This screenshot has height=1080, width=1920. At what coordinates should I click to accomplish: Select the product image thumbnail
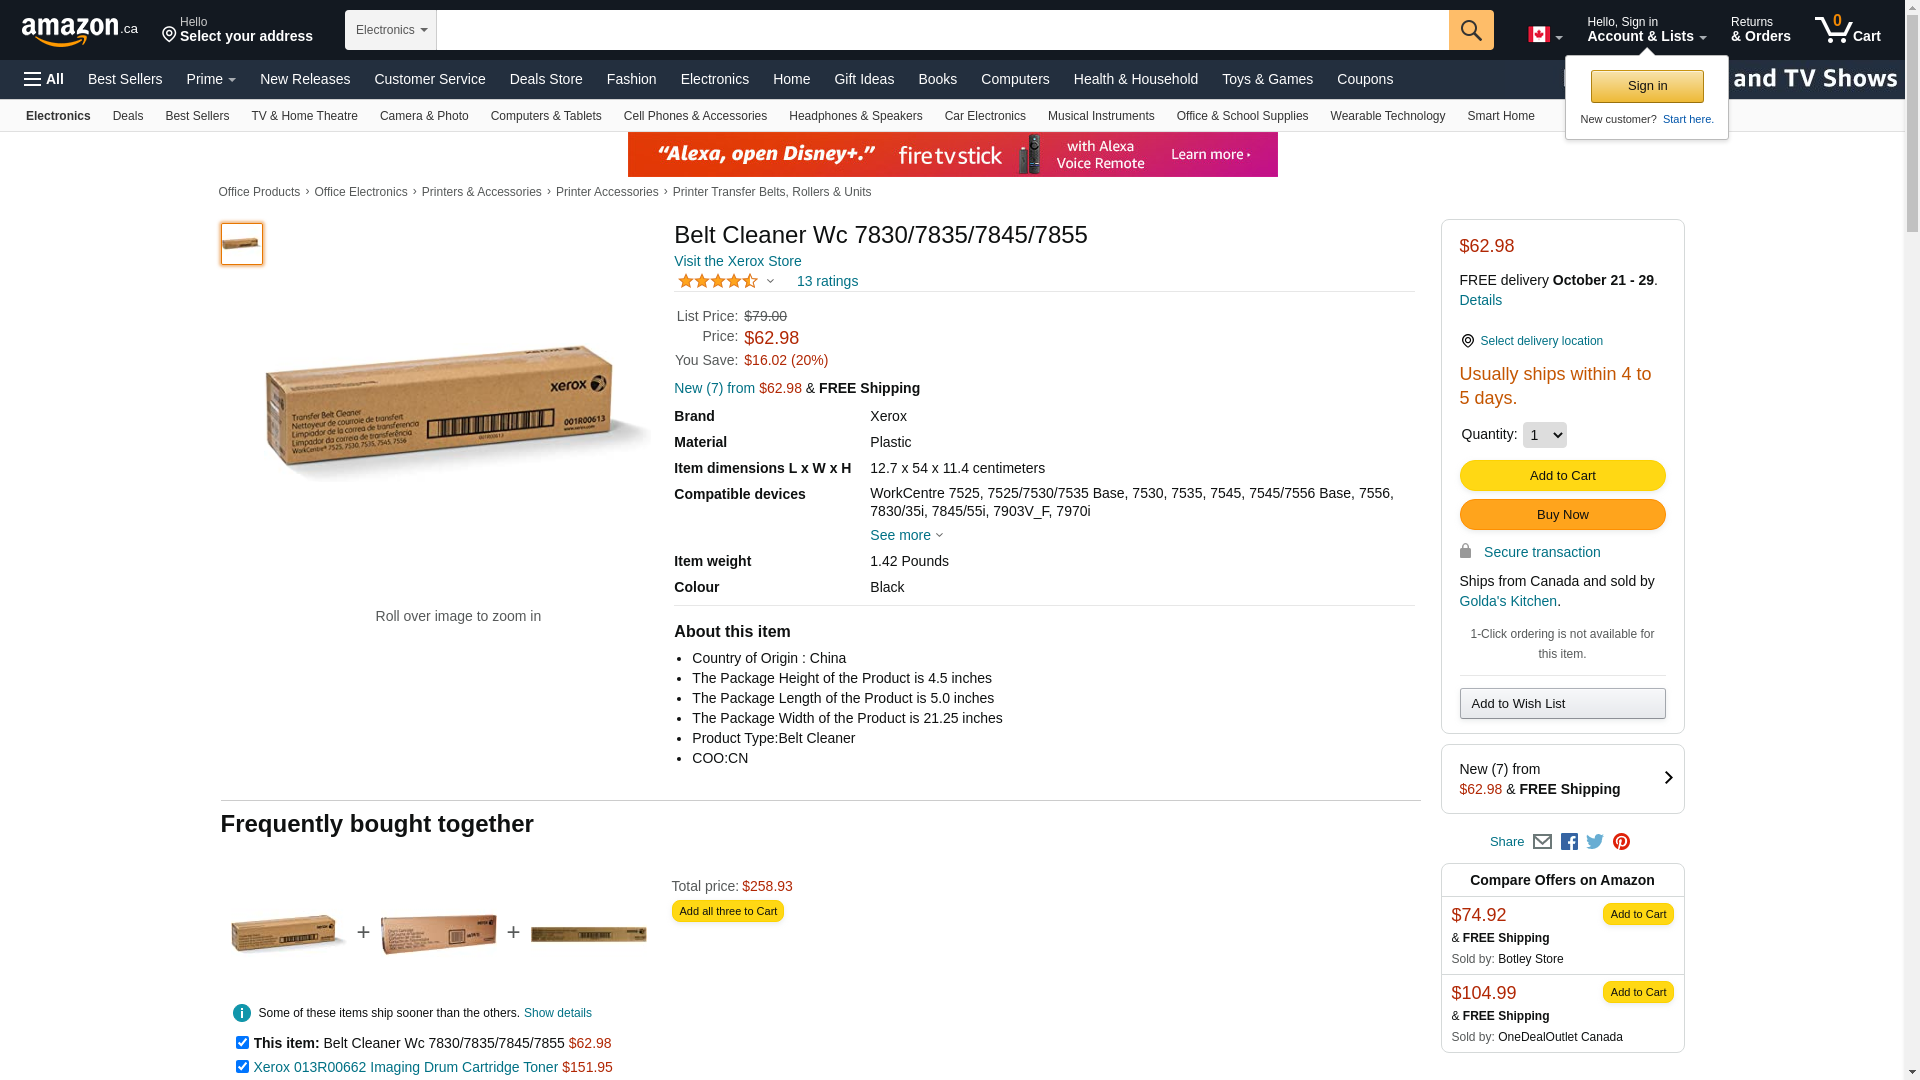pyautogui.click(x=242, y=244)
